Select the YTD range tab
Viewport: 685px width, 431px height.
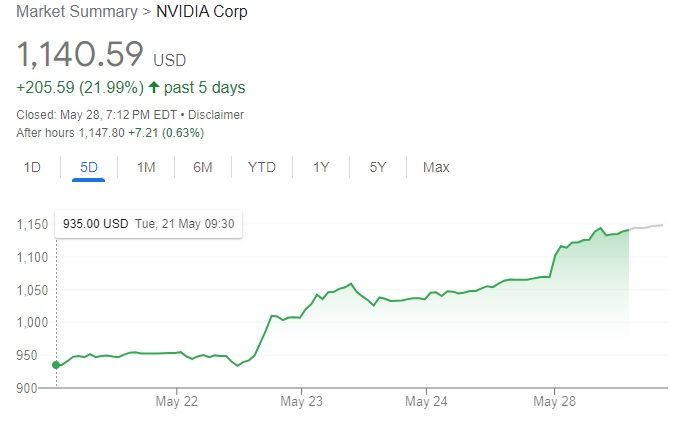pyautogui.click(x=262, y=167)
